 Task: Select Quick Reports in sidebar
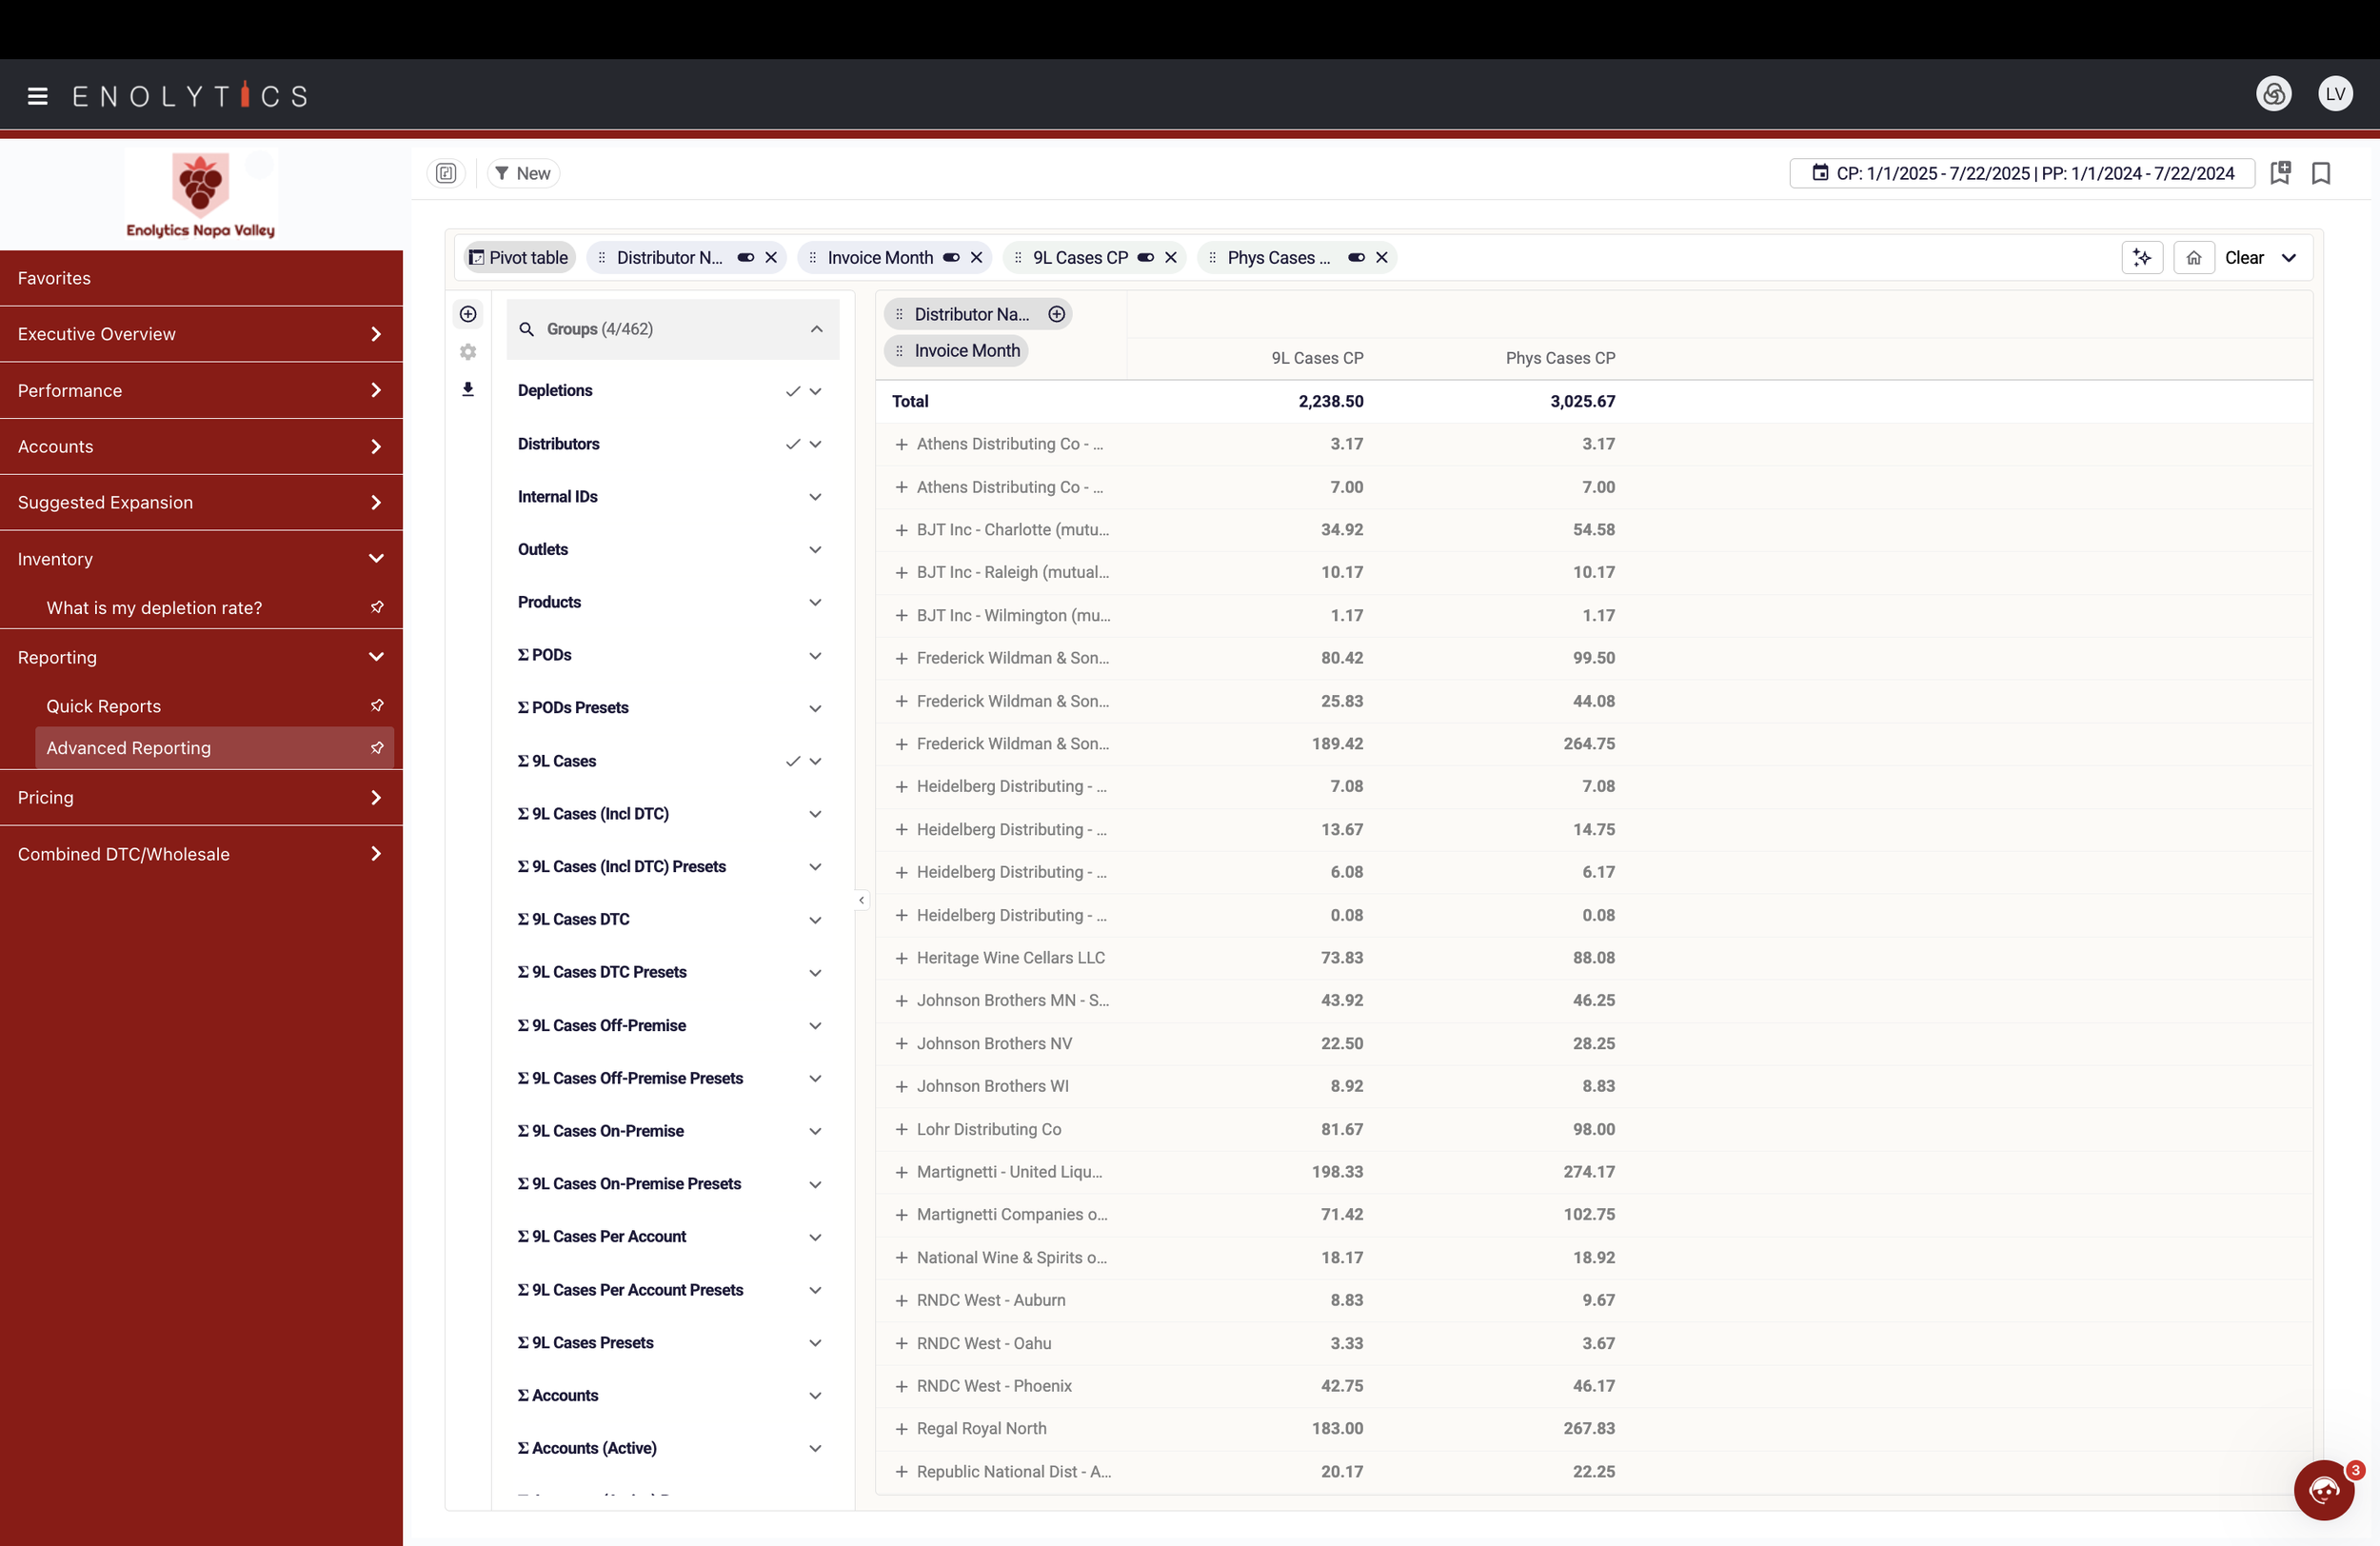[104, 706]
